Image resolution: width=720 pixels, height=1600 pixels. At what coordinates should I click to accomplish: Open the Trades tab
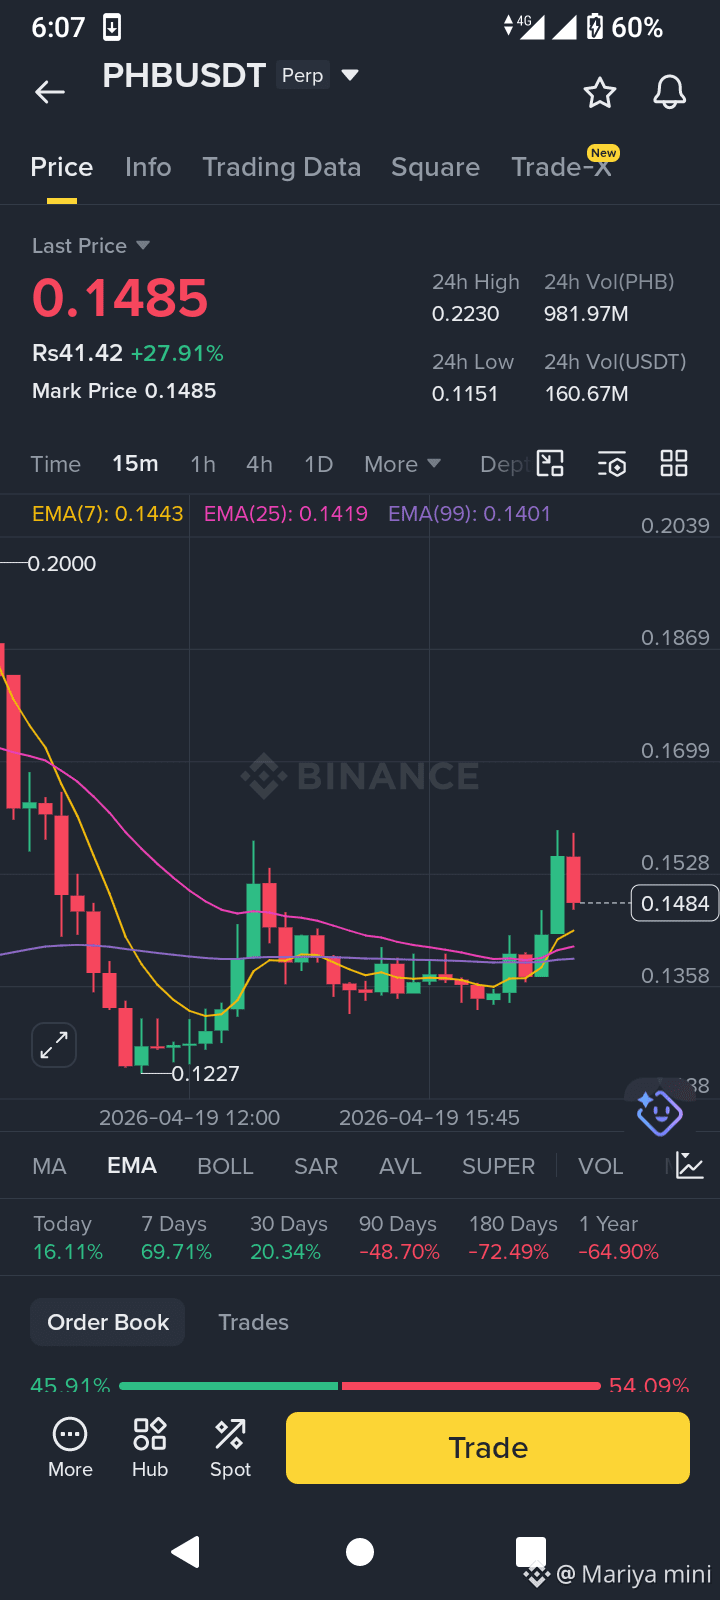(253, 1322)
